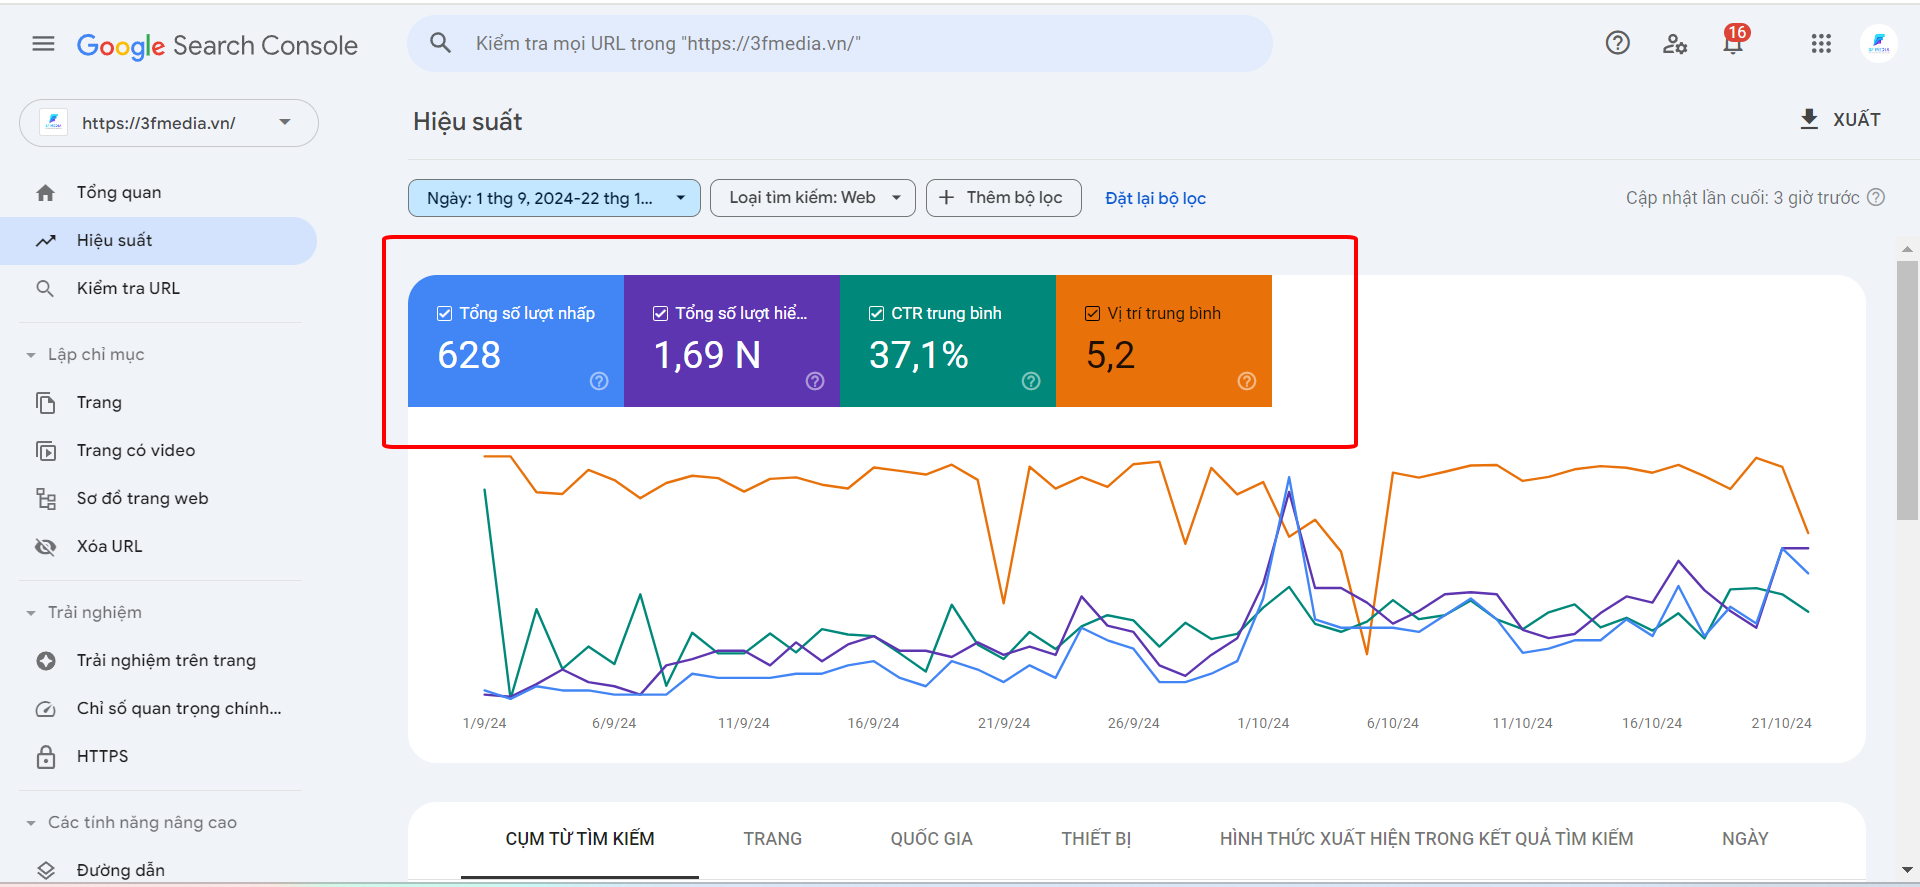Open the property selector https://3fmedia.vn/ dropdown
The image size is (1920, 887).
[169, 123]
